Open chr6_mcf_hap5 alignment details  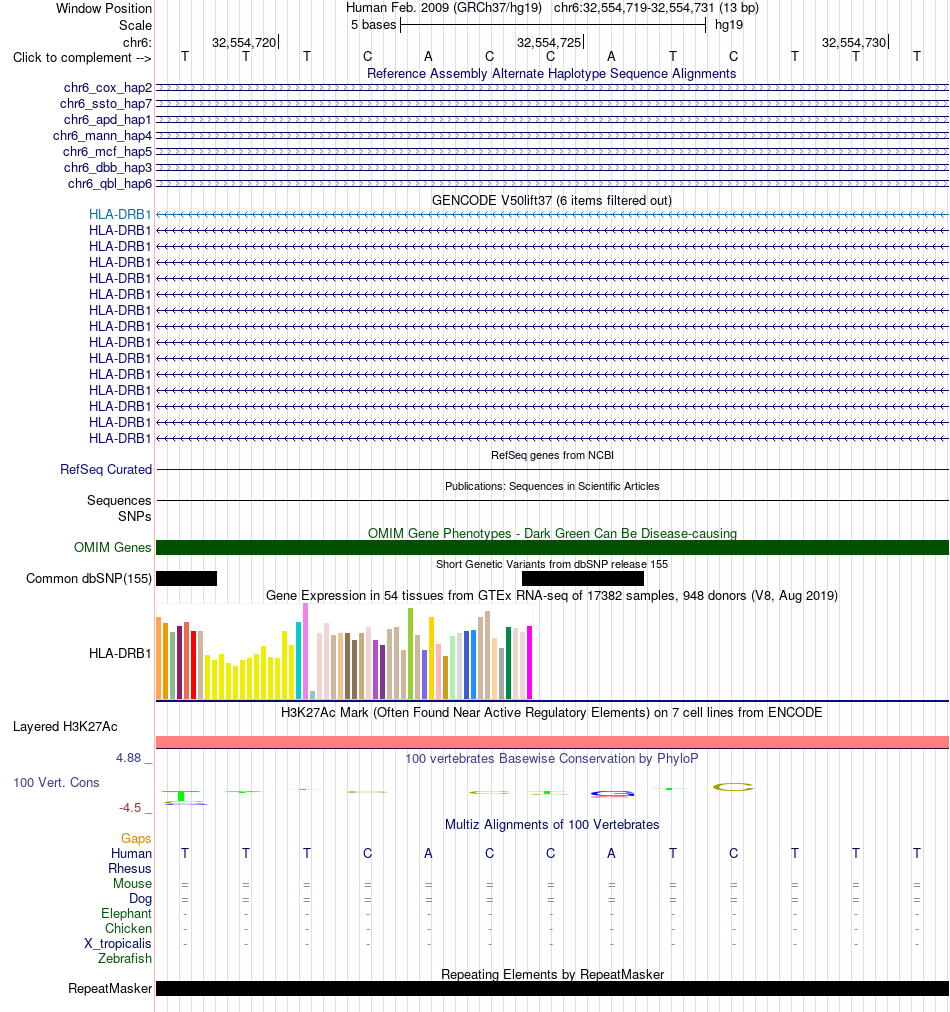click(107, 152)
